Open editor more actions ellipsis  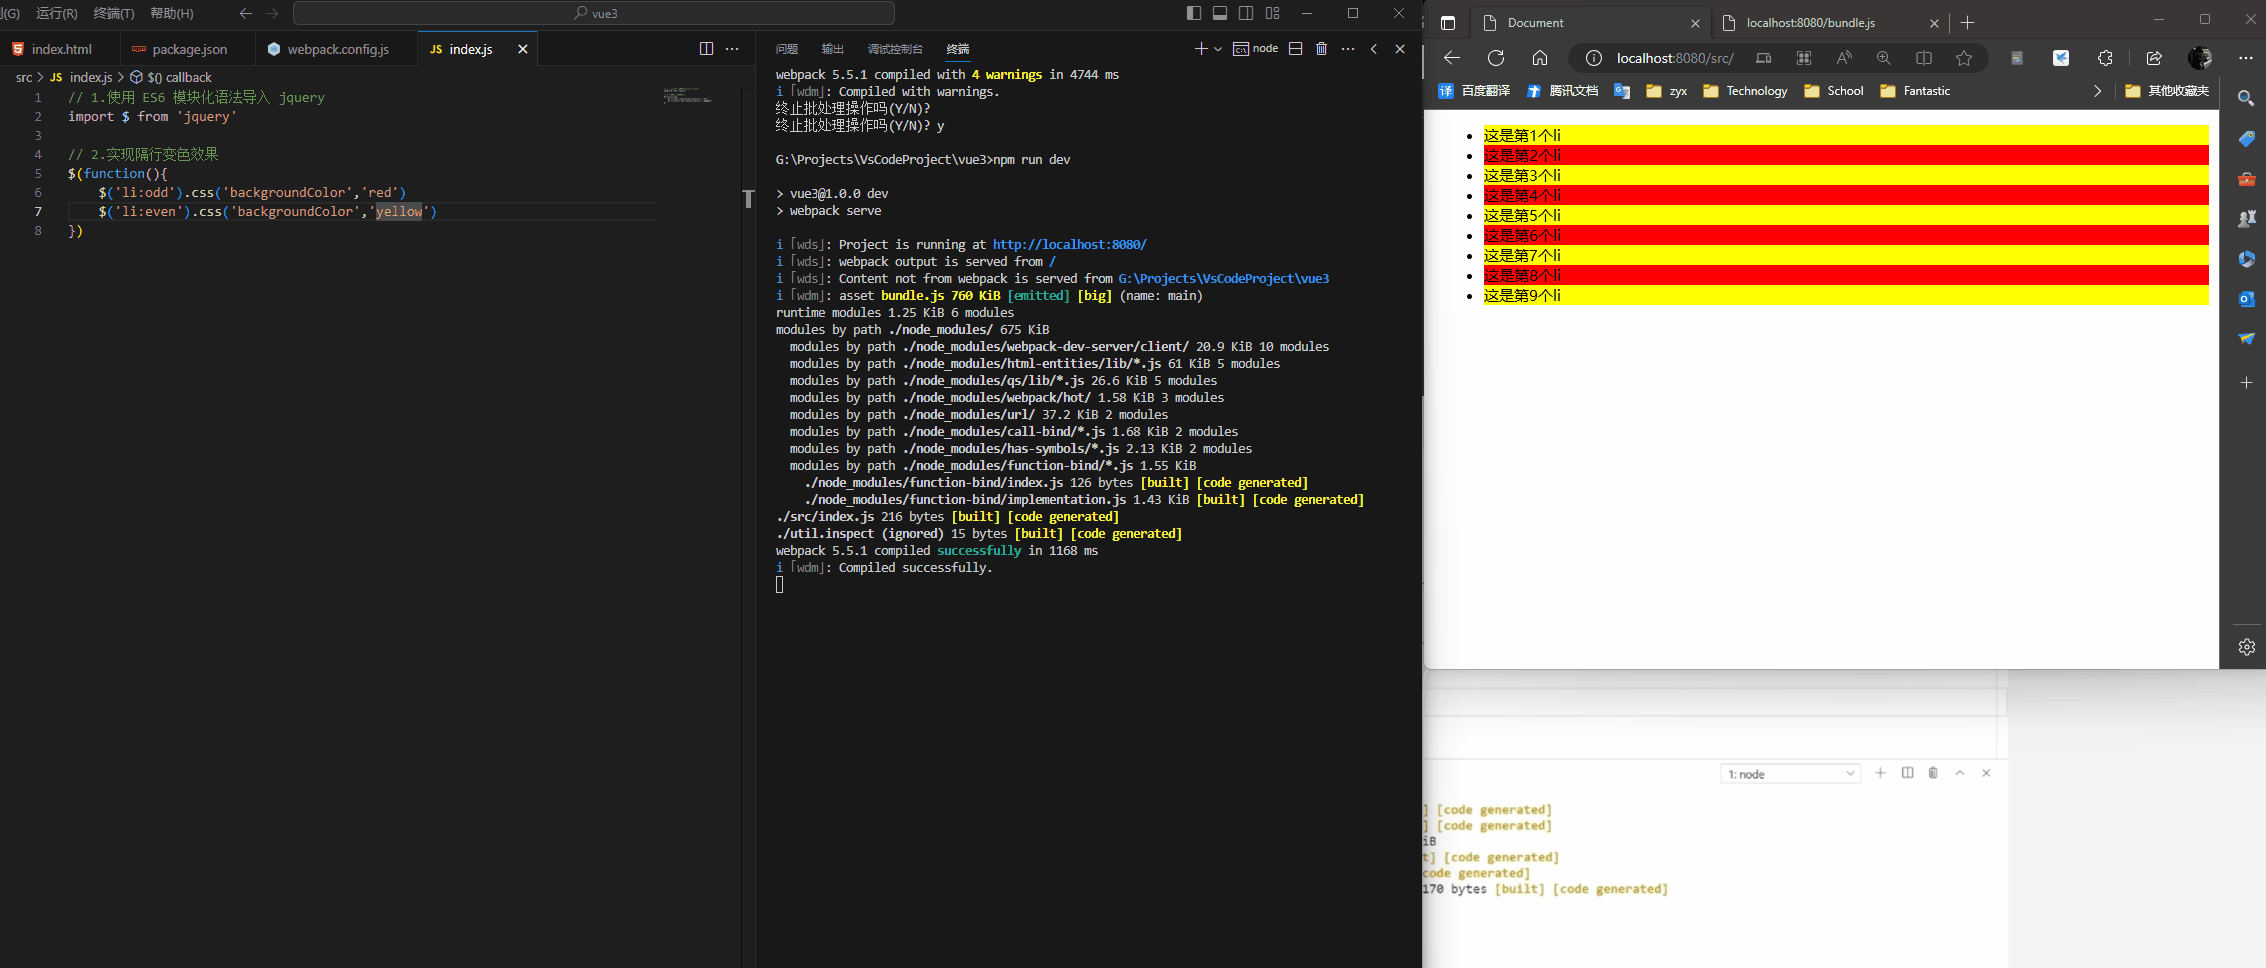[732, 49]
